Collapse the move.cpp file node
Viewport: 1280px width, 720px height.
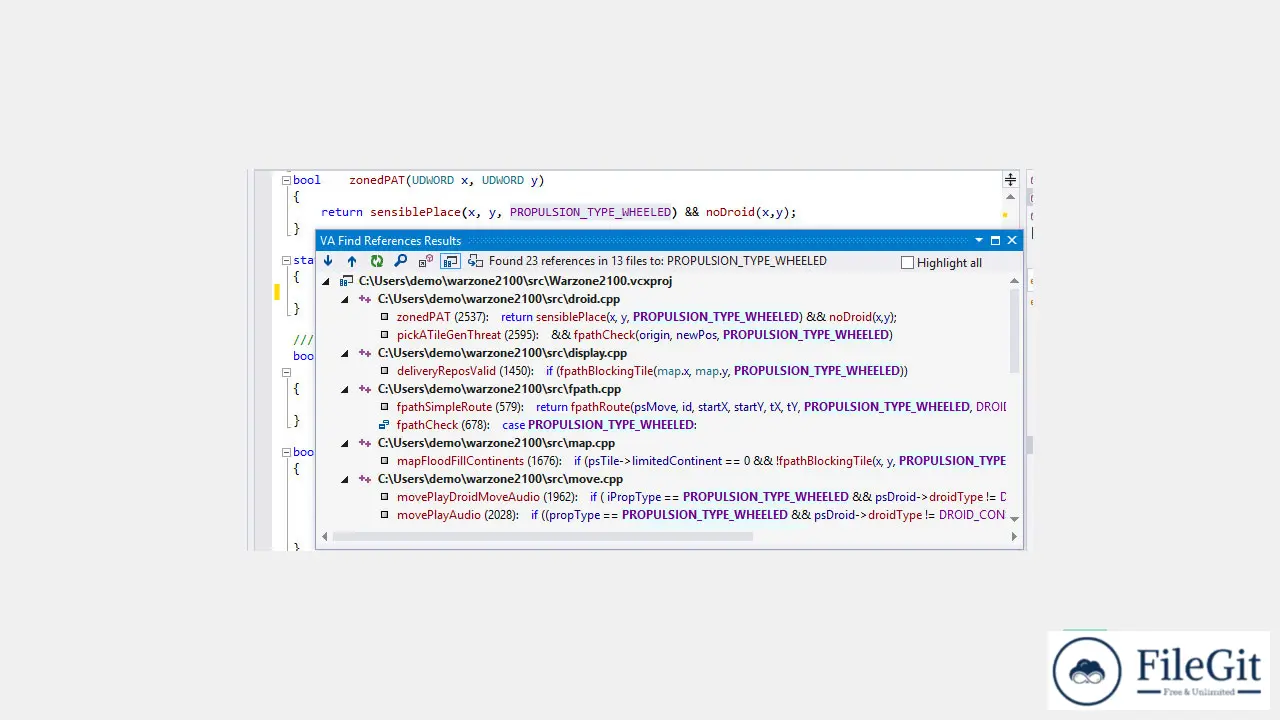click(345, 479)
